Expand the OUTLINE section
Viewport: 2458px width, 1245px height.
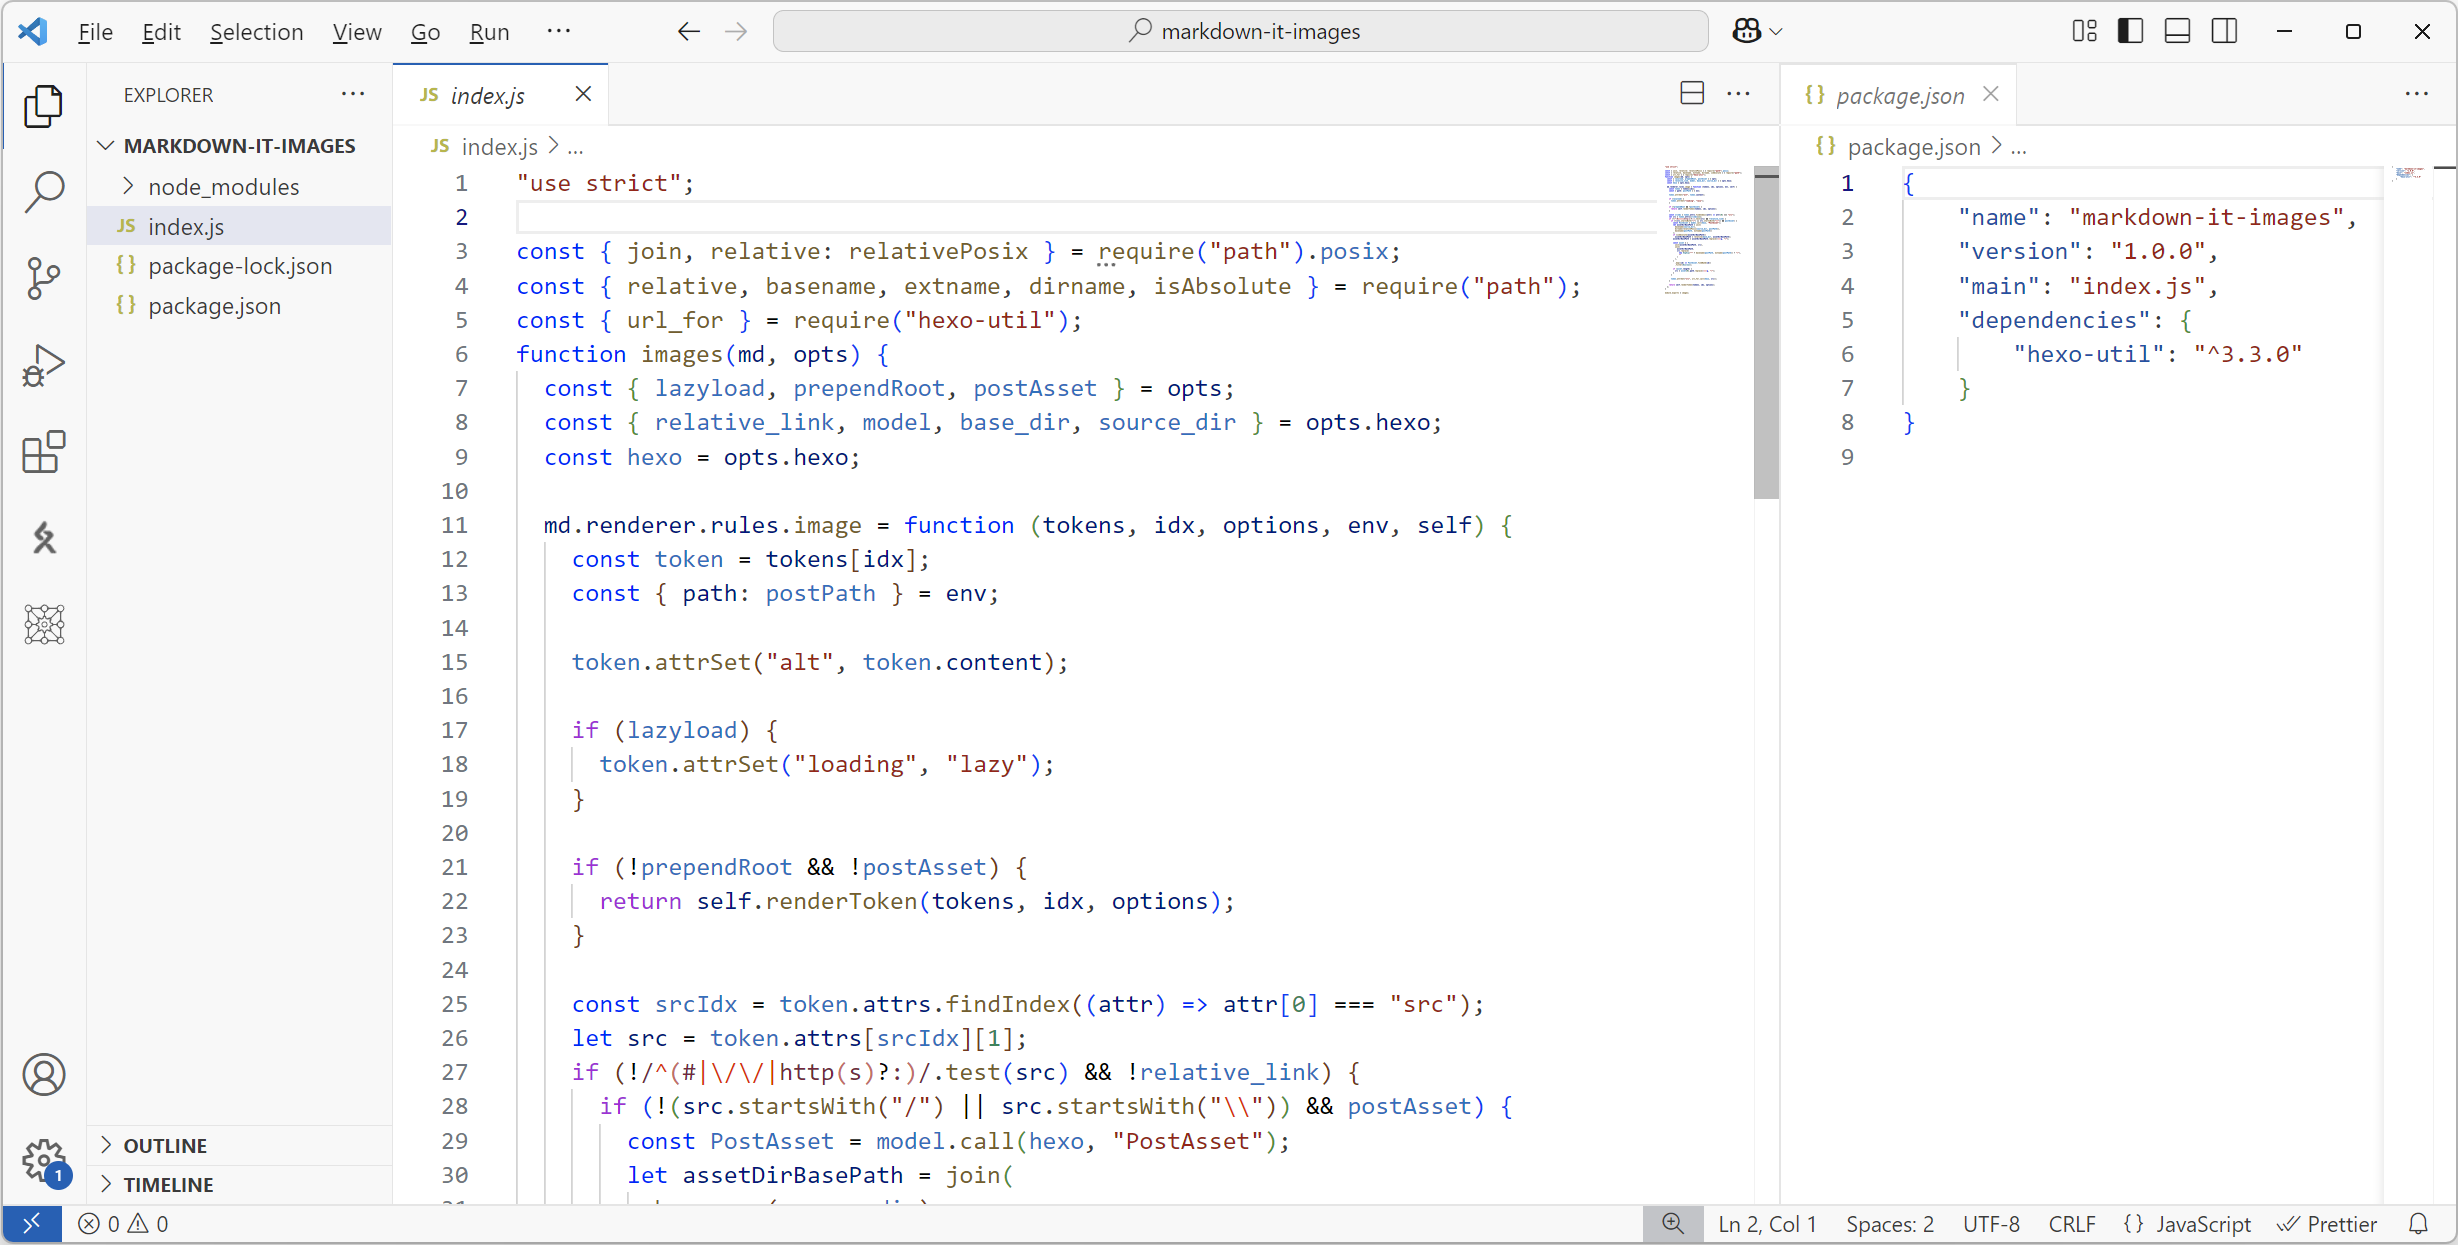(165, 1146)
